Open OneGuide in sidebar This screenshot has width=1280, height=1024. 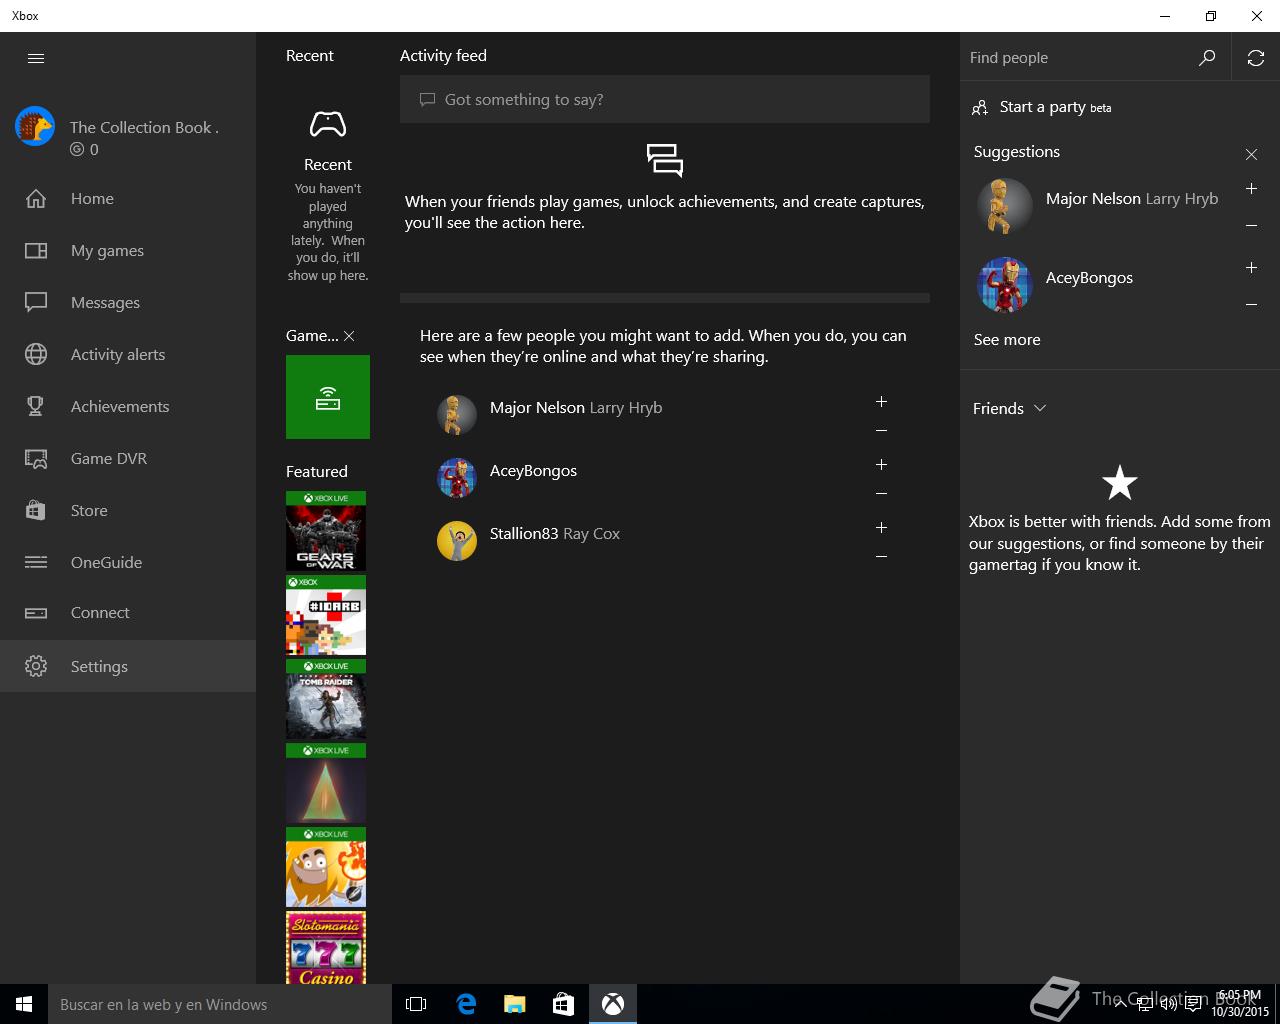tap(128, 562)
